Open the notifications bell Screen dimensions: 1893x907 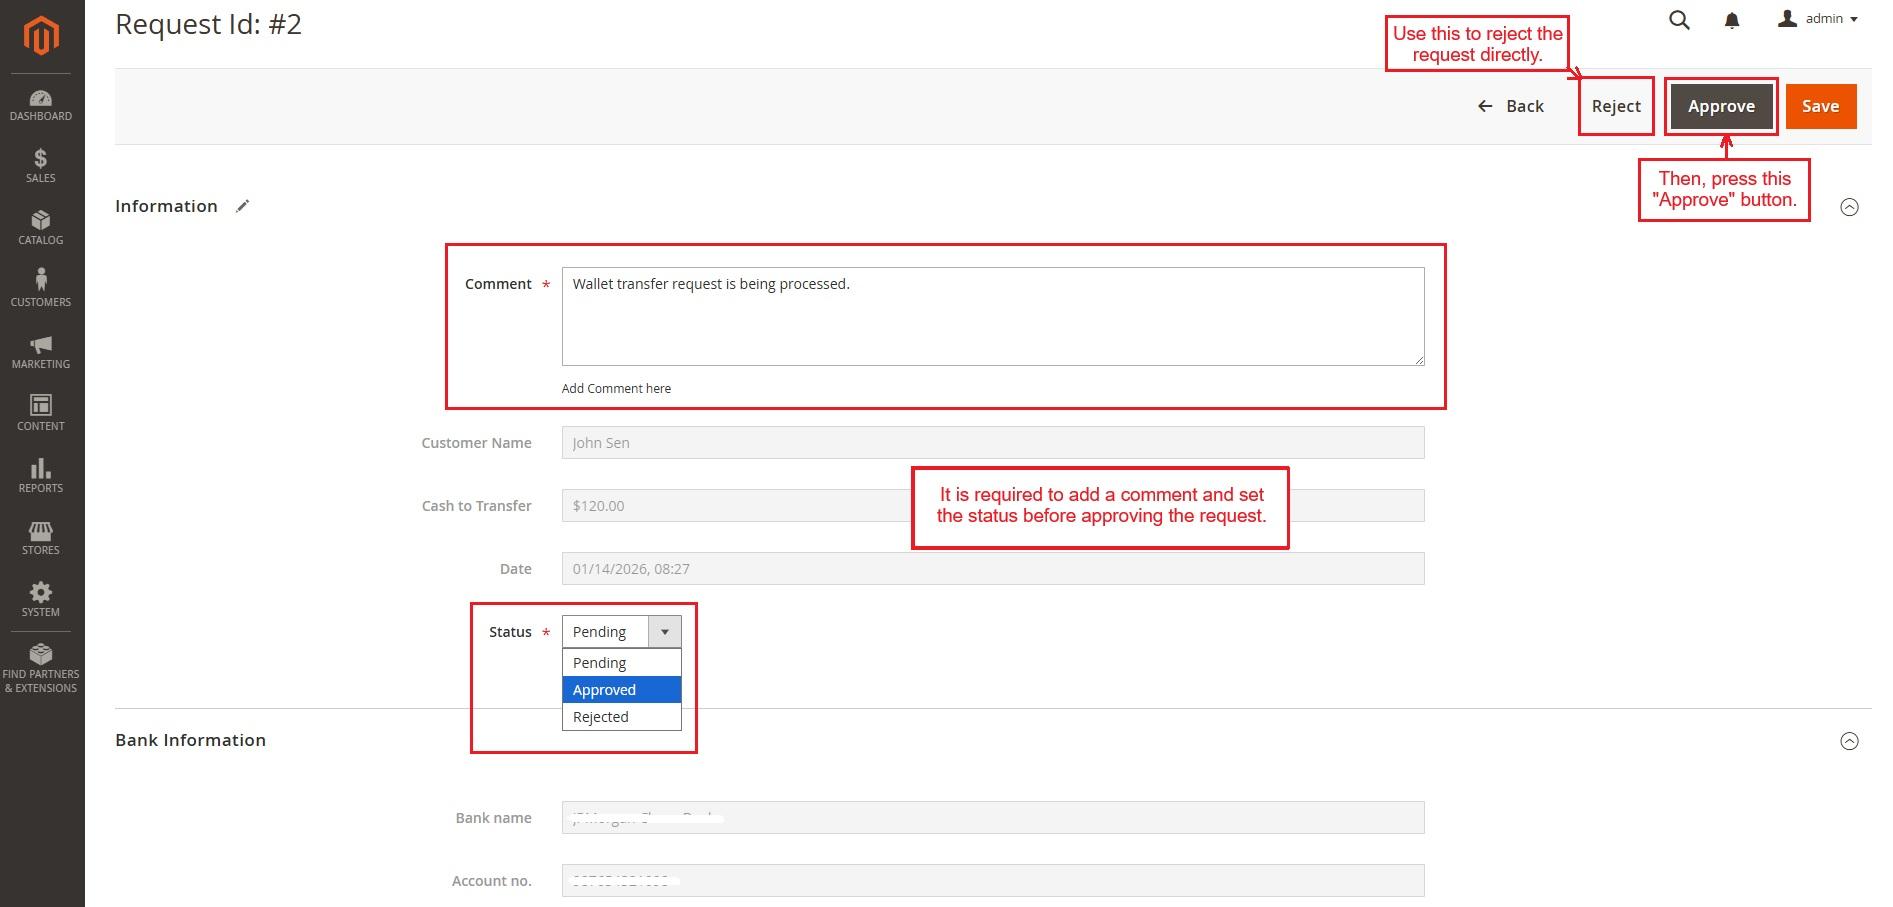(x=1732, y=20)
